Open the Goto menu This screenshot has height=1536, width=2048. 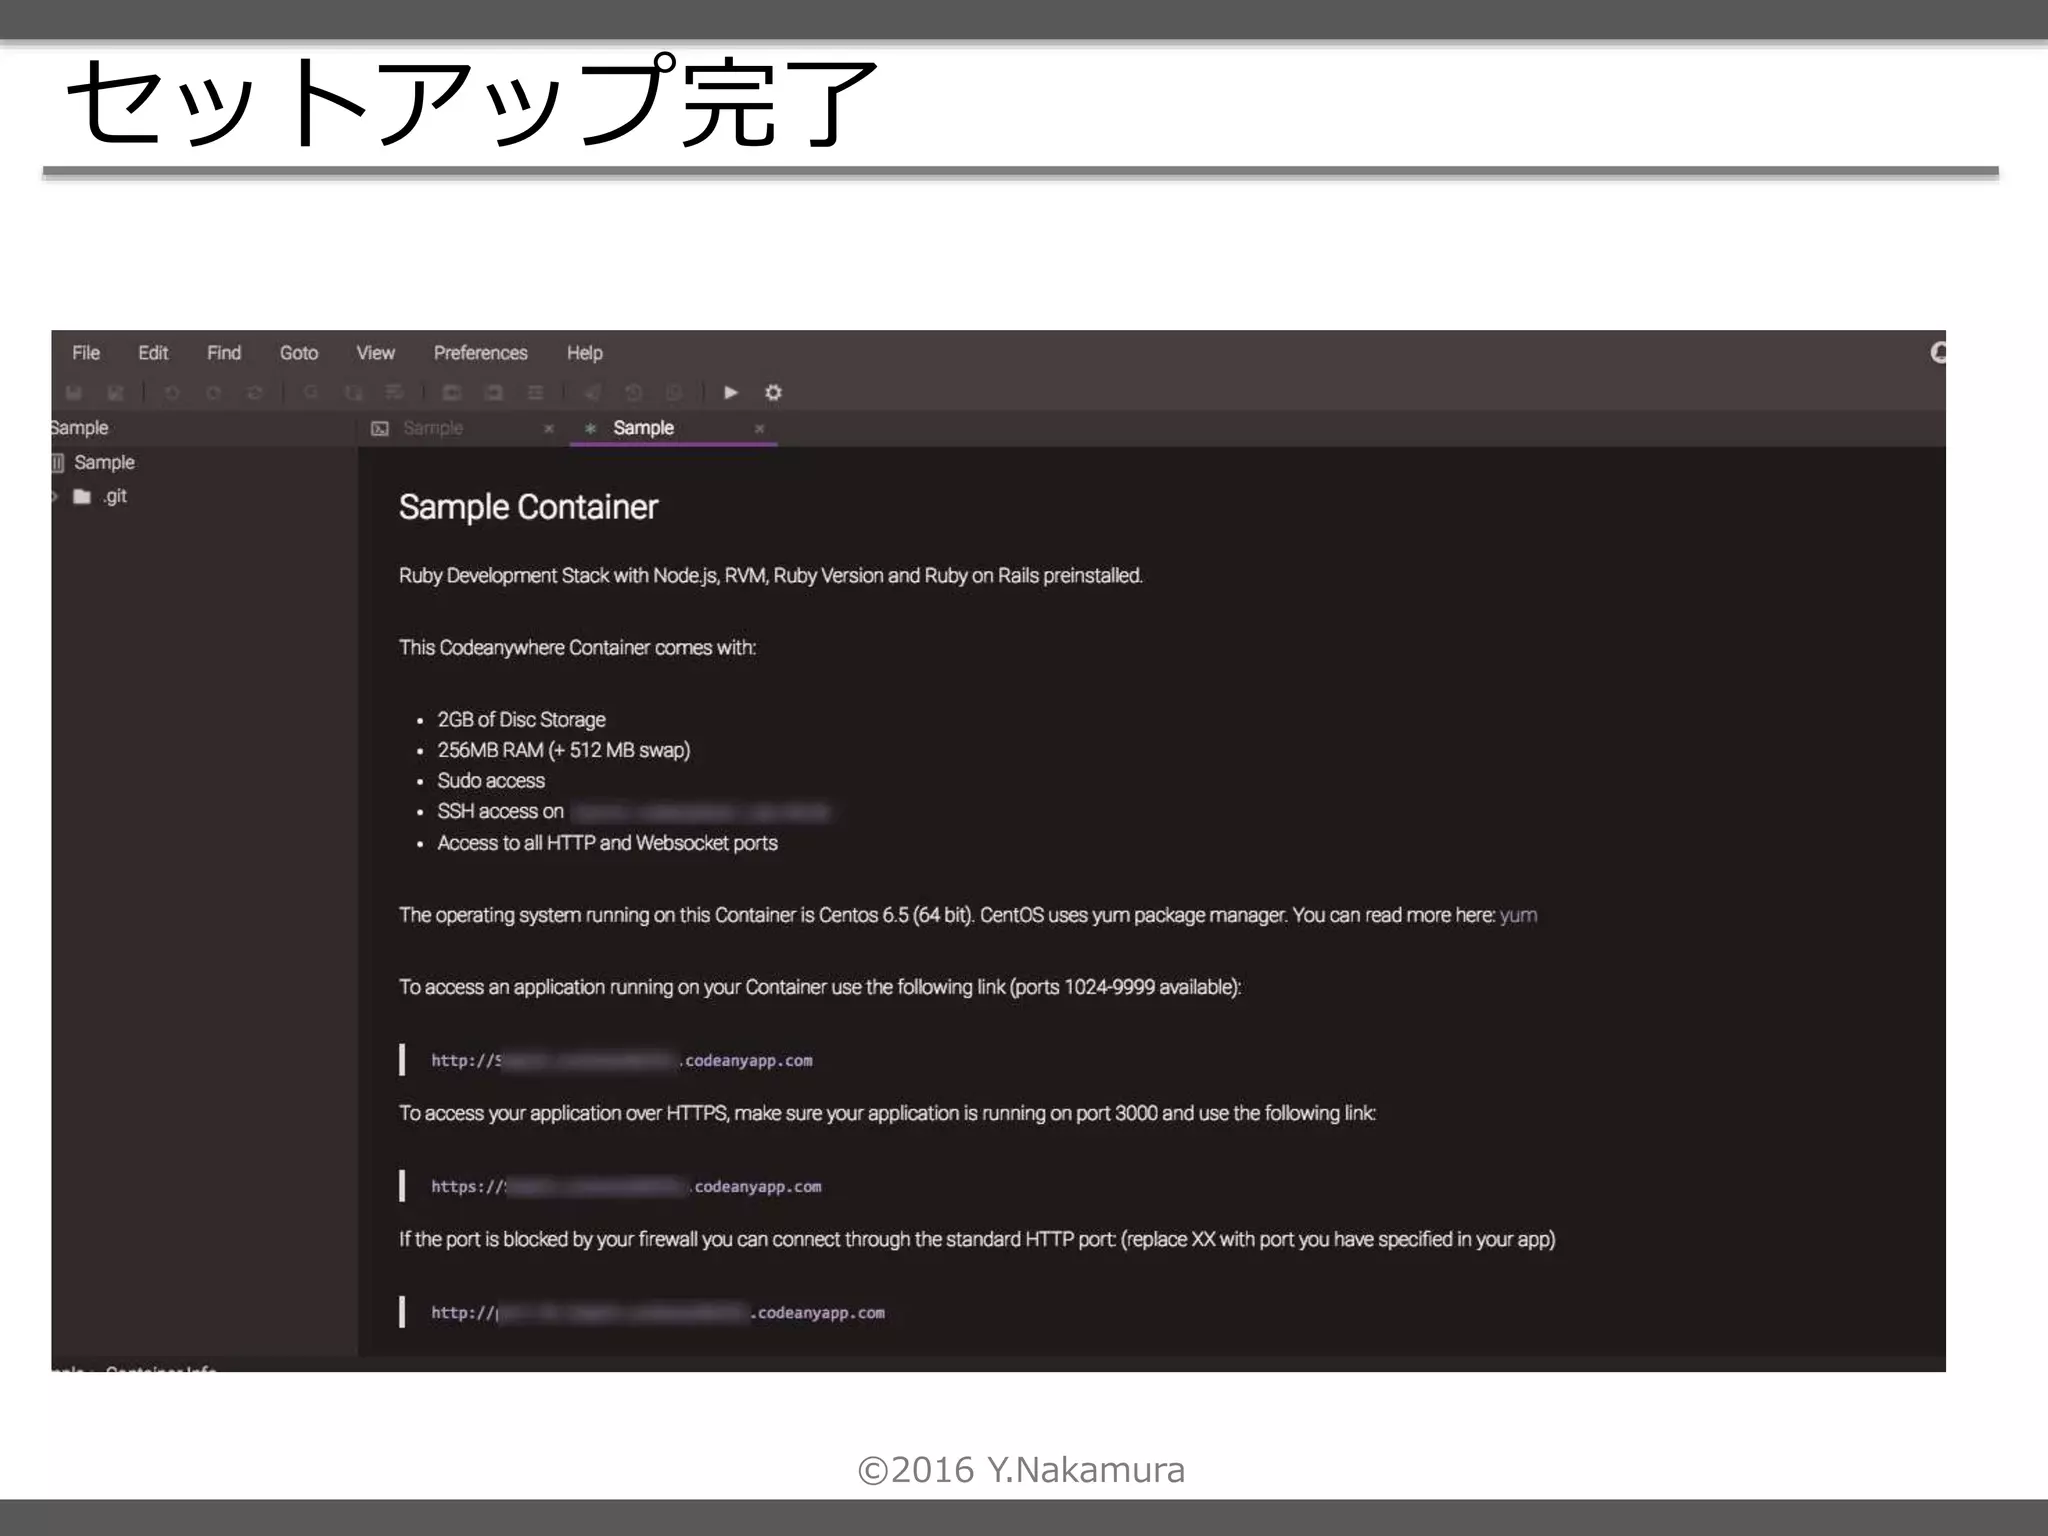coord(299,353)
